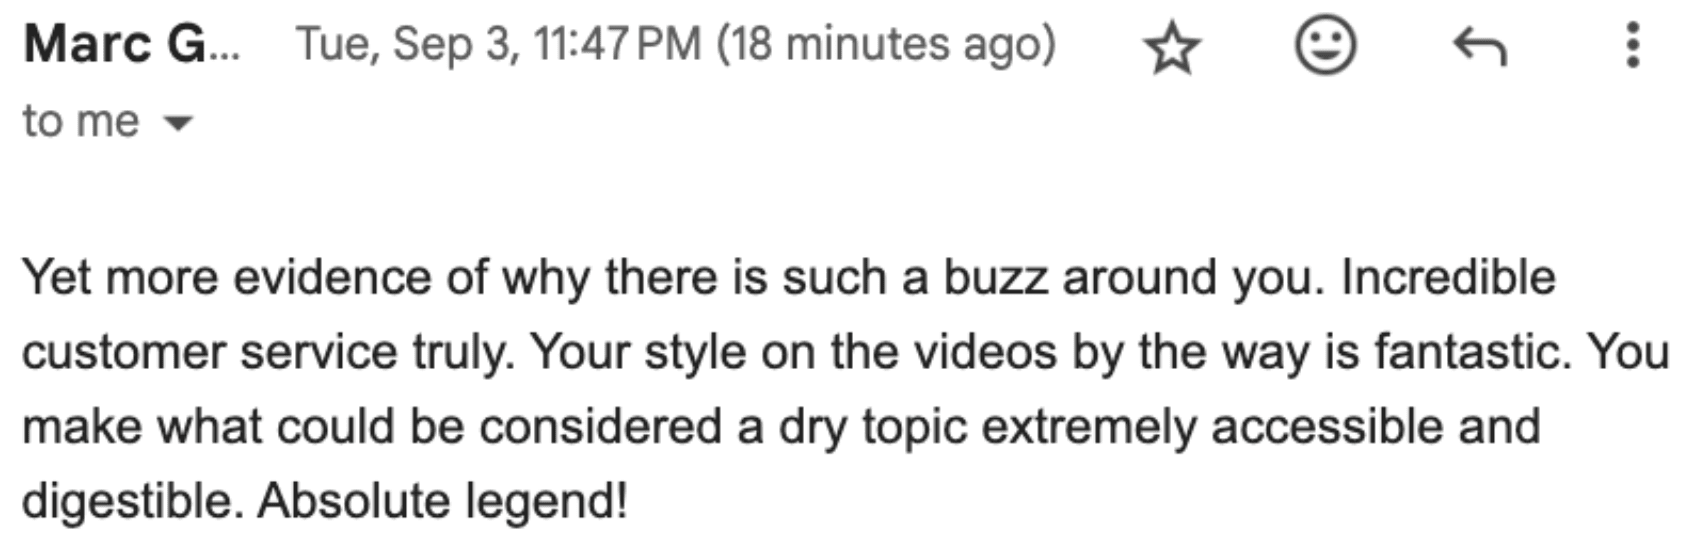The width and height of the screenshot is (1692, 554).
Task: Star this email from Marc G
Action: click(x=1172, y=47)
